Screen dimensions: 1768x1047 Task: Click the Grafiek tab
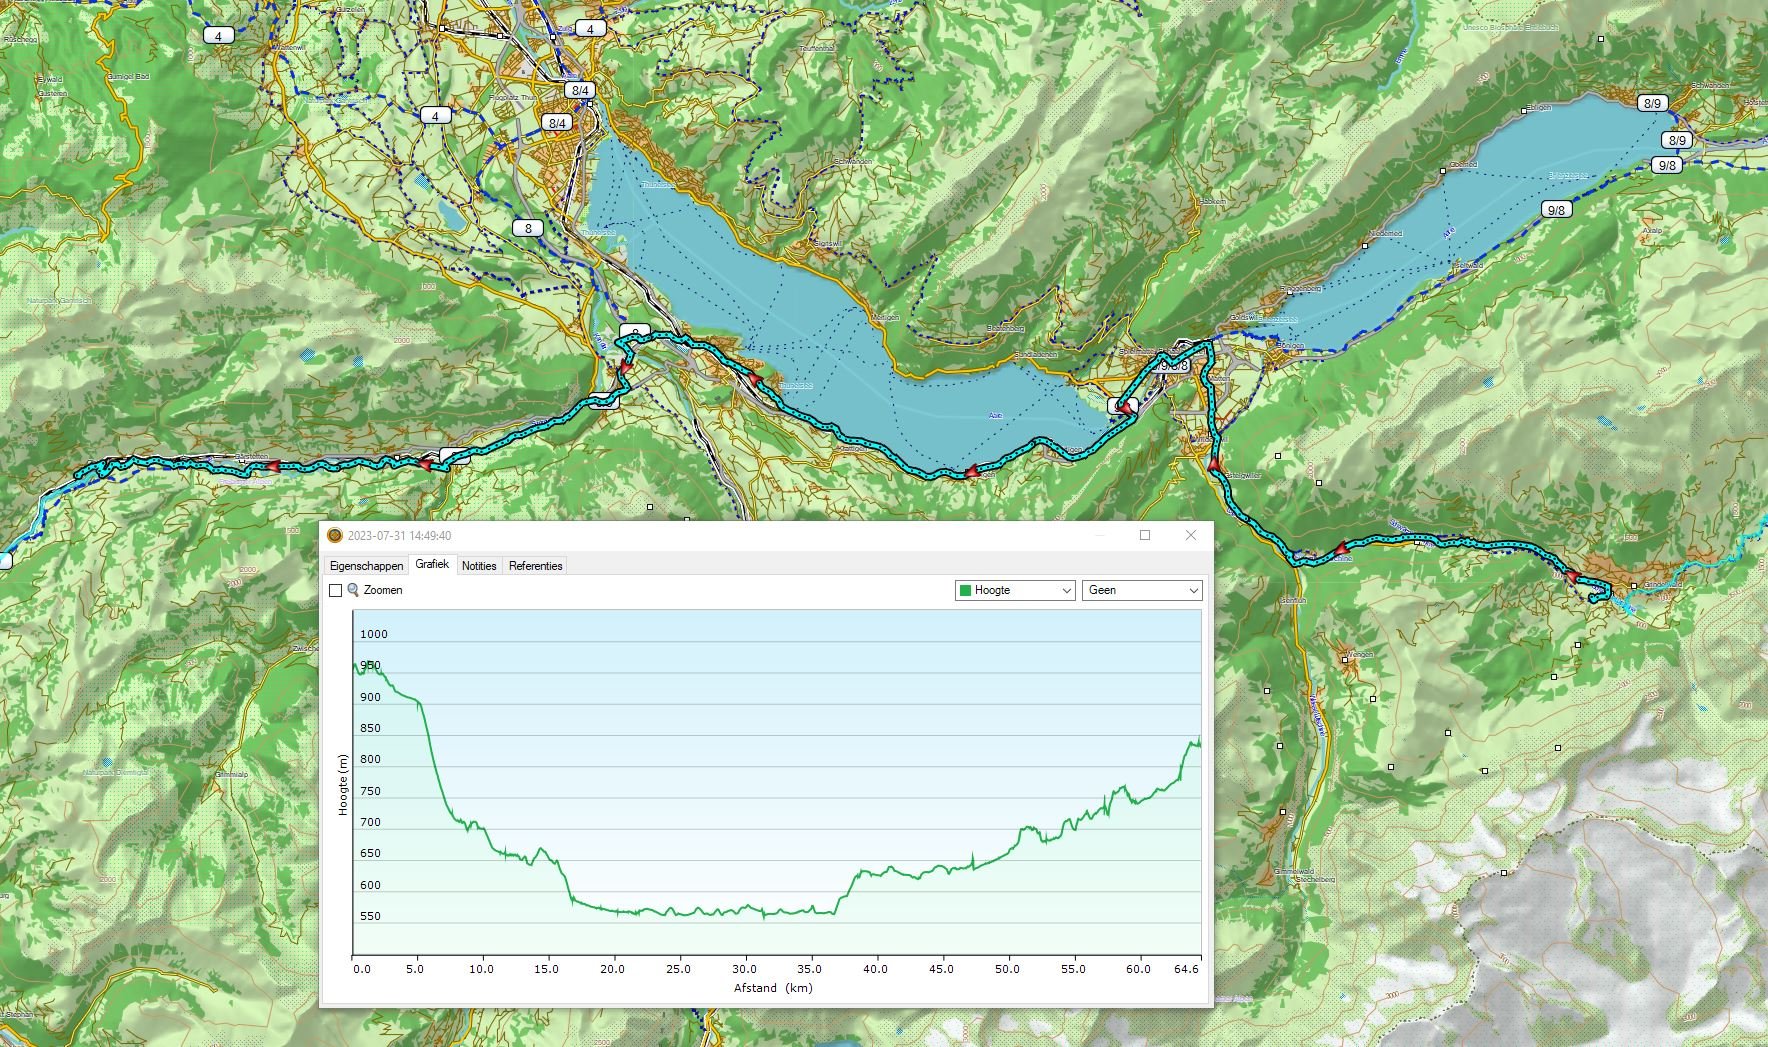coord(432,565)
